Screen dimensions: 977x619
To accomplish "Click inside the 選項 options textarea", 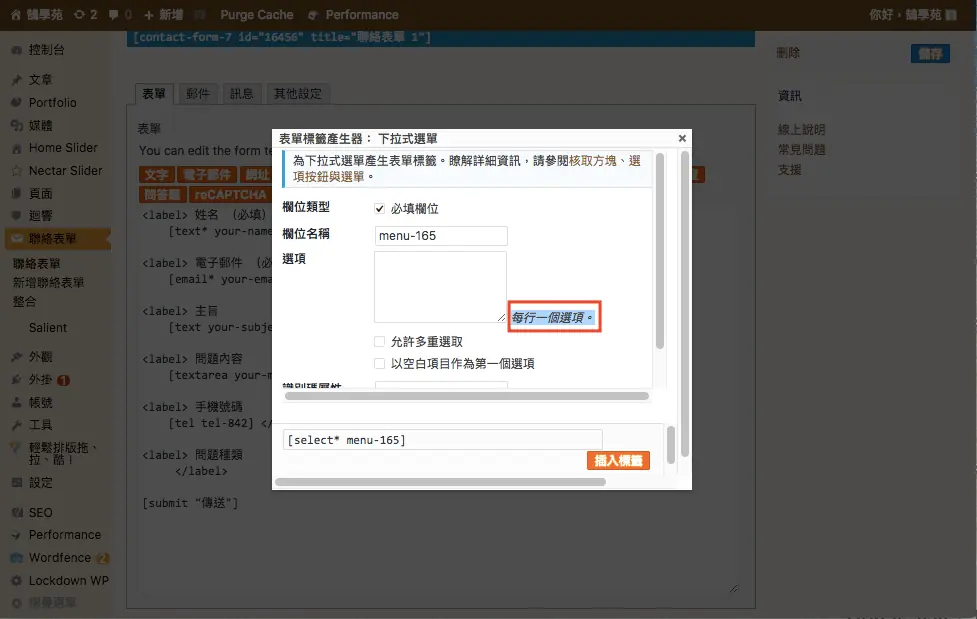I will point(441,287).
